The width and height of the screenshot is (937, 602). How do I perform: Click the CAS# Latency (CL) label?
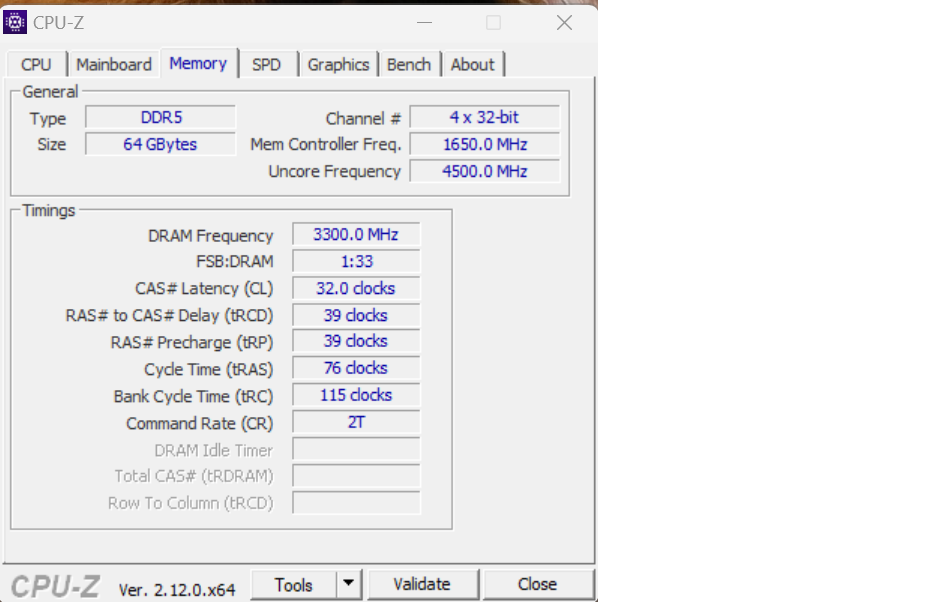[x=204, y=289]
